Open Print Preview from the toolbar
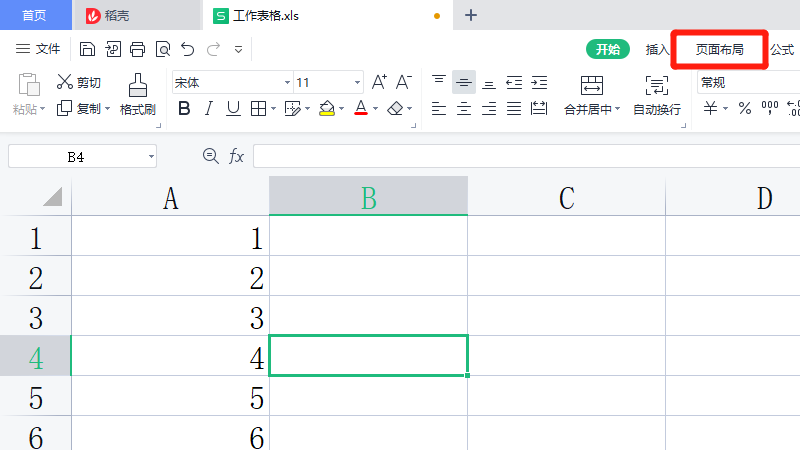This screenshot has width=800, height=450. tap(162, 49)
